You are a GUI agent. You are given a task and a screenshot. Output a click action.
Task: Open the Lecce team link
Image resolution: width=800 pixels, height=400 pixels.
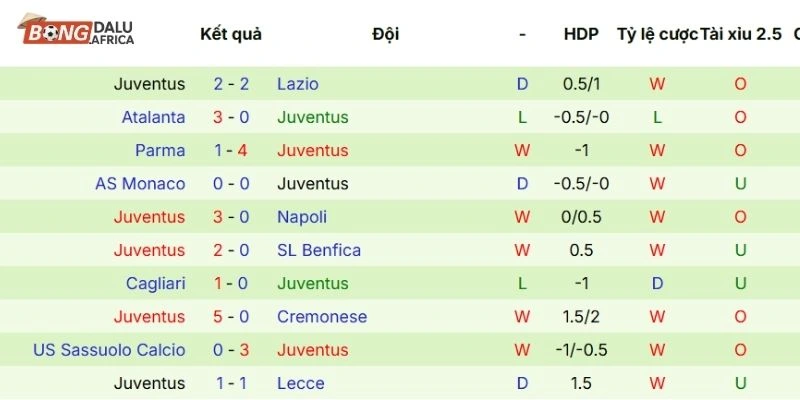point(298,383)
